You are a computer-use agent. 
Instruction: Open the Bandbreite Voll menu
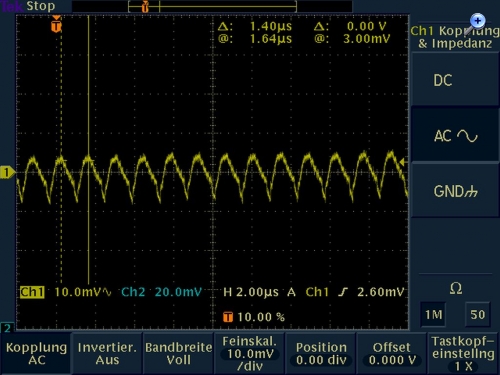[178, 354]
